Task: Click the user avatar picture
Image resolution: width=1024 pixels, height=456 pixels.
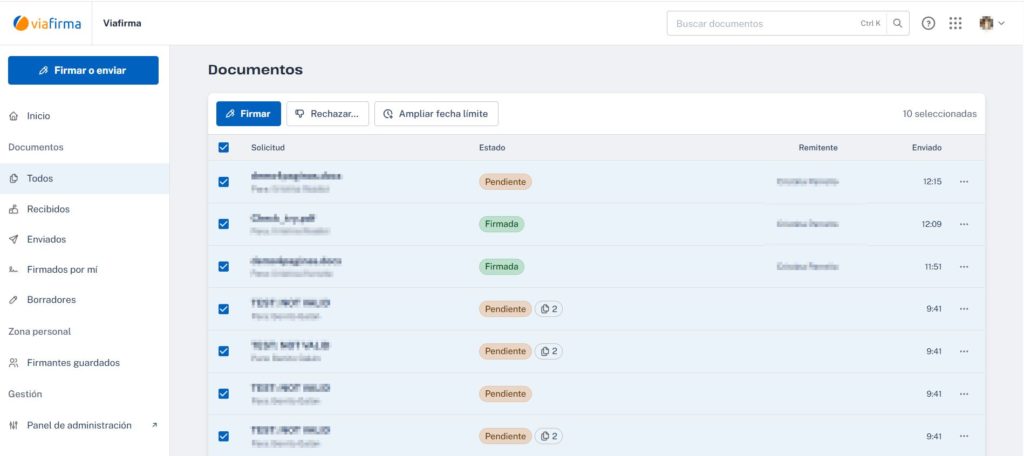Action: pos(985,24)
